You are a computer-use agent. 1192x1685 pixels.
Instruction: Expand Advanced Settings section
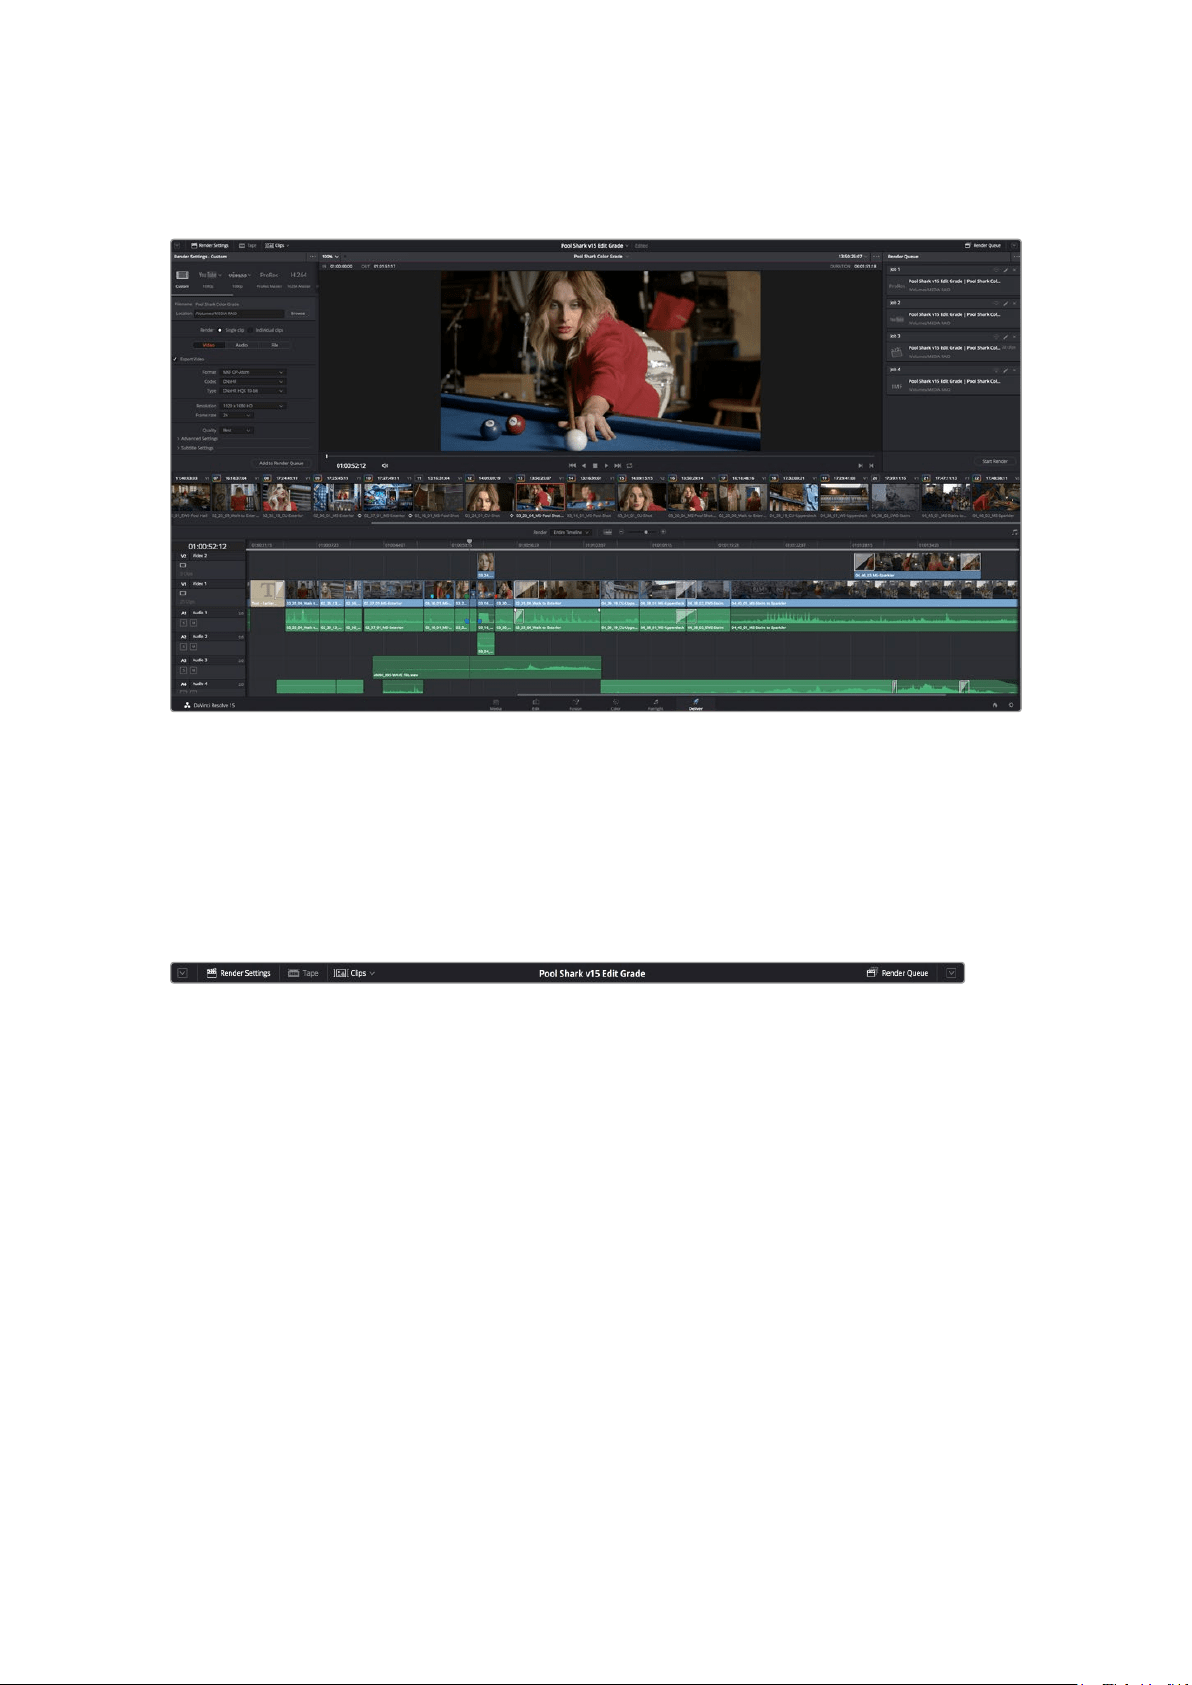[x=198, y=439]
